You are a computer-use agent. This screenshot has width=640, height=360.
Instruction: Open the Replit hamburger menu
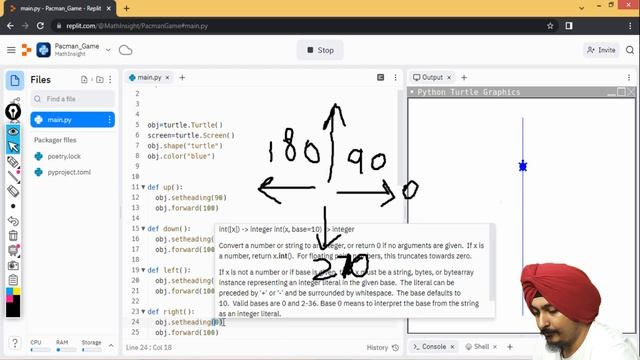coord(11,50)
